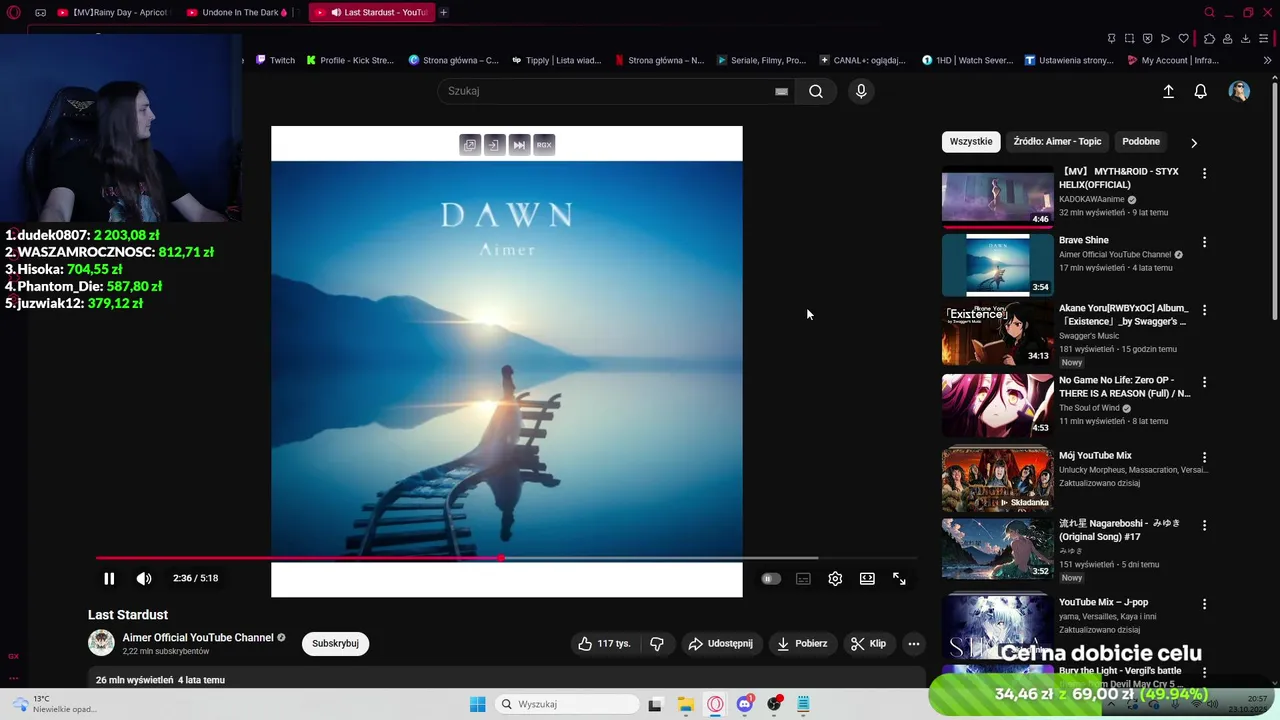Open the 流れ星 Nagareboshi video title
This screenshot has width=1280, height=720.
click(x=1120, y=530)
